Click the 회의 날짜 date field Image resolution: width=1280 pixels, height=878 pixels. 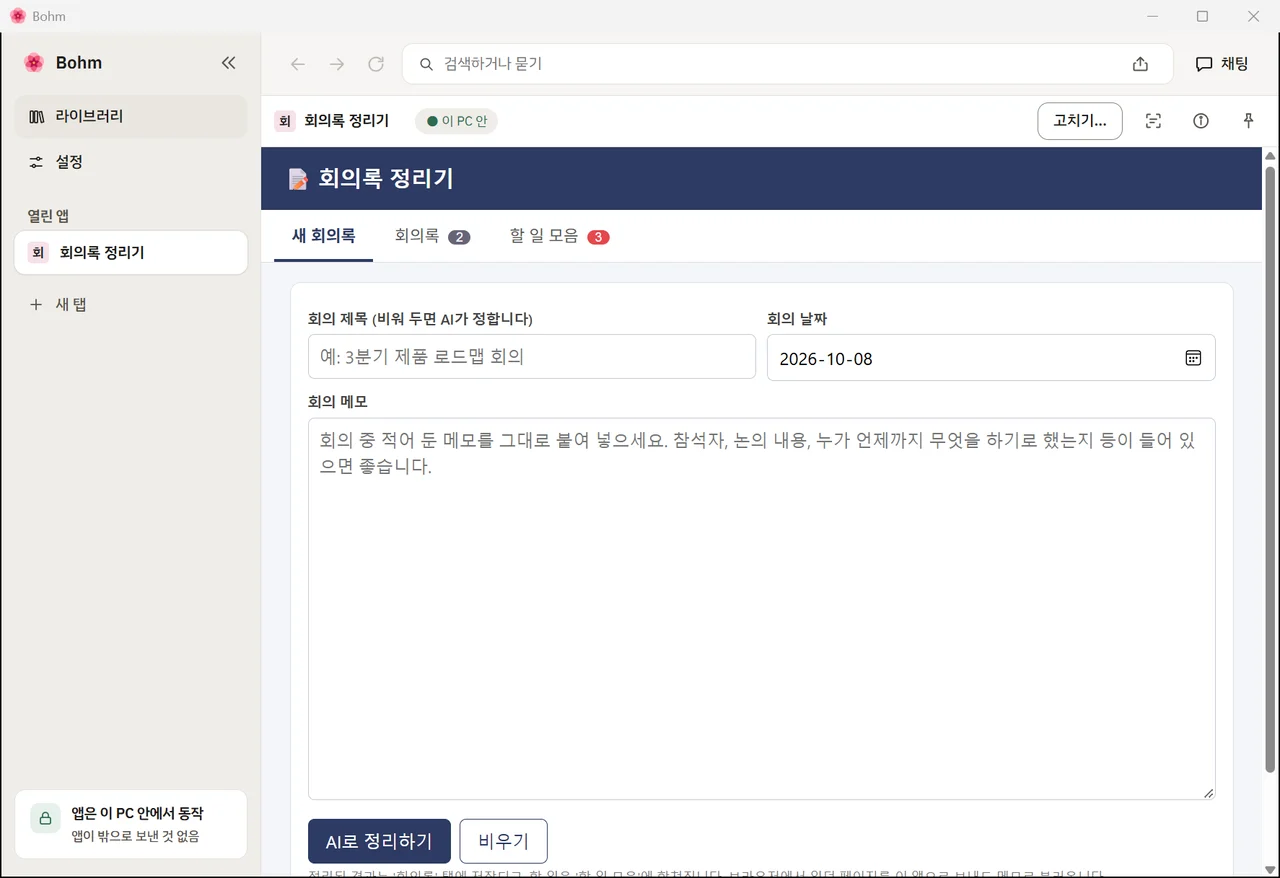click(991, 358)
